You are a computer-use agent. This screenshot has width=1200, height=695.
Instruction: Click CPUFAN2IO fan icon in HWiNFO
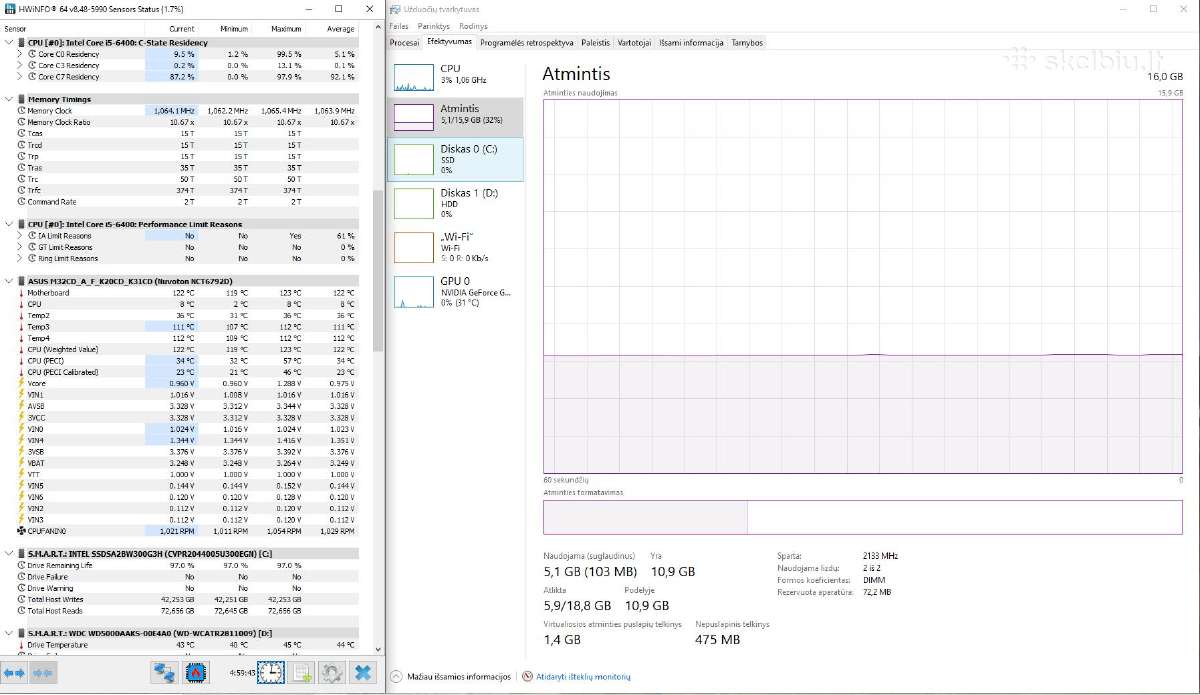click(22, 531)
